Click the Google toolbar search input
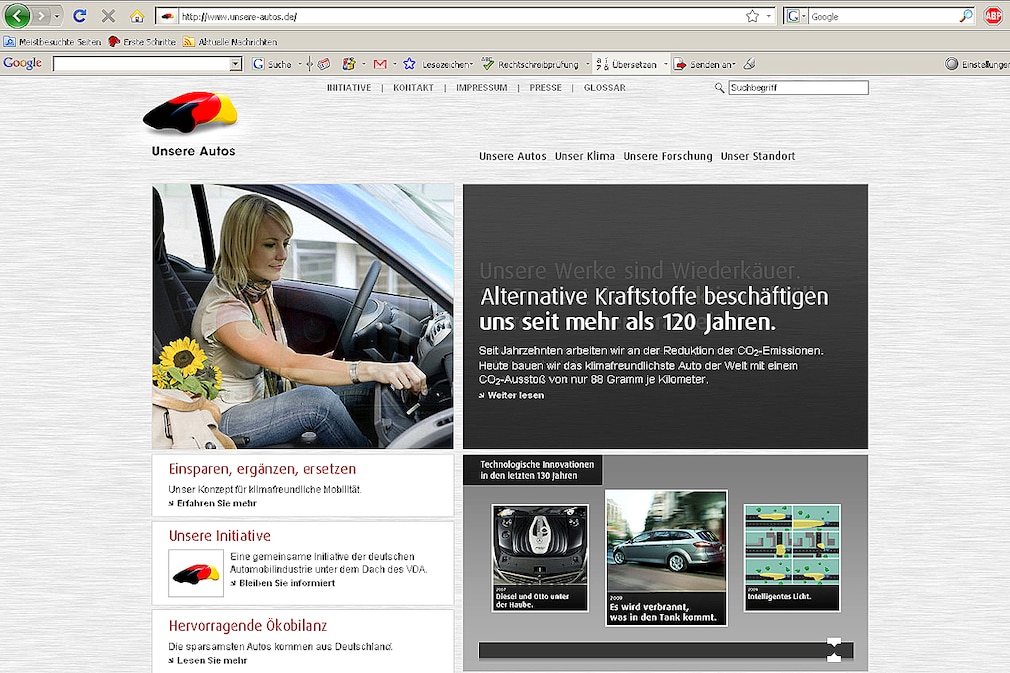1010x673 pixels. point(142,64)
